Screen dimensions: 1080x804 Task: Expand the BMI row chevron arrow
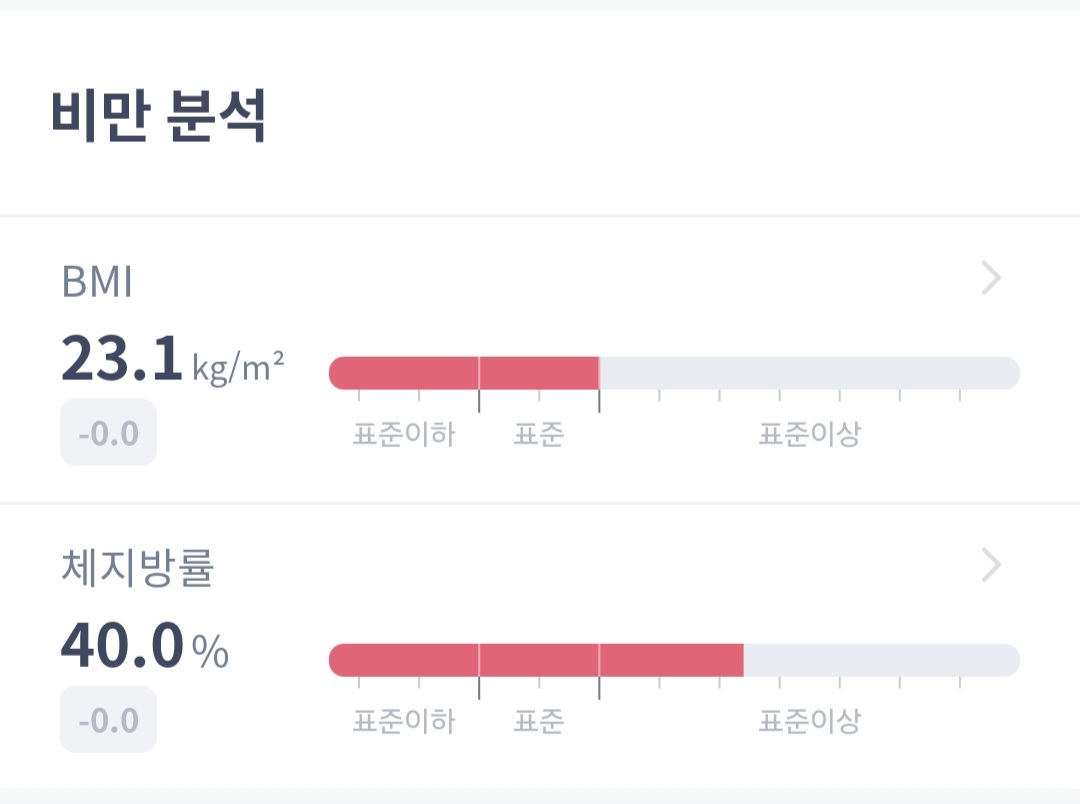[x=990, y=279]
